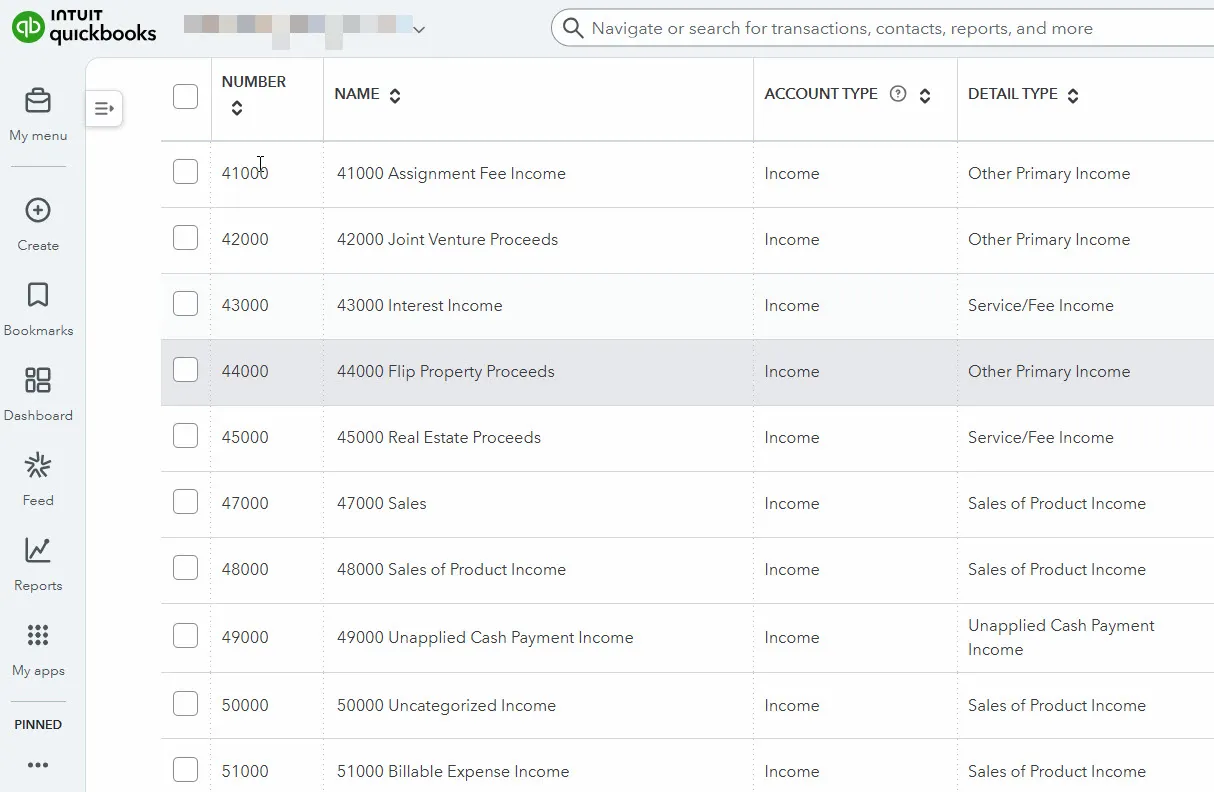Viewport: 1214px width, 792px height.
Task: Open Bookmarks in the sidebar
Action: pos(38,296)
